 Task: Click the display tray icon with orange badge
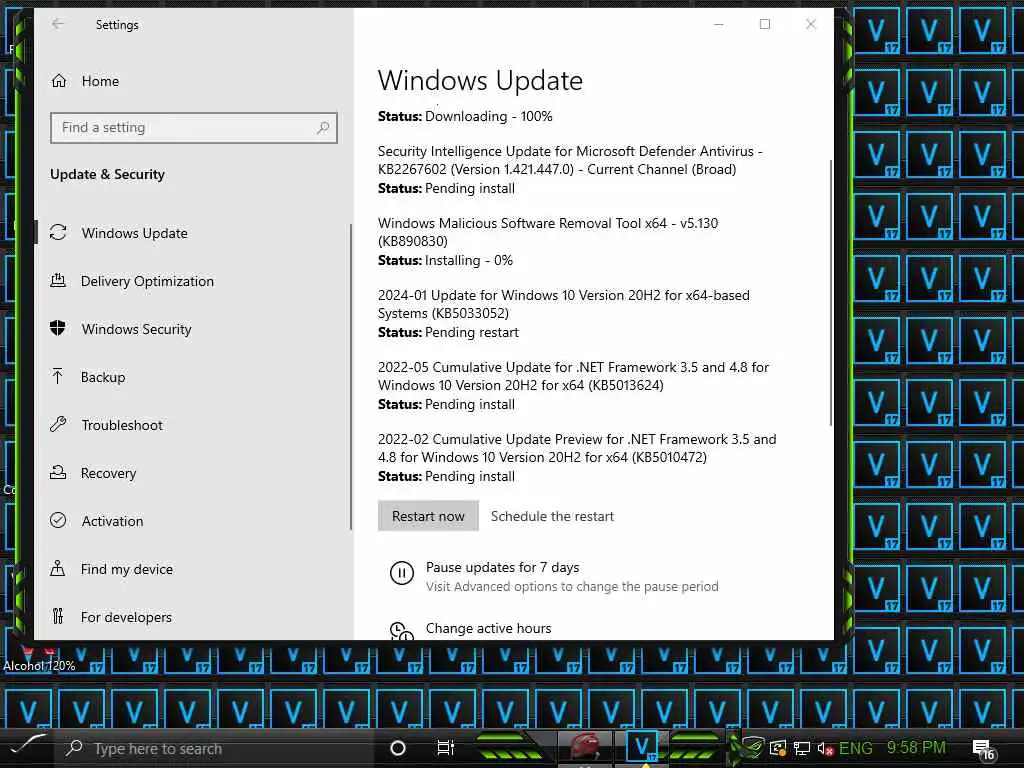[778, 748]
